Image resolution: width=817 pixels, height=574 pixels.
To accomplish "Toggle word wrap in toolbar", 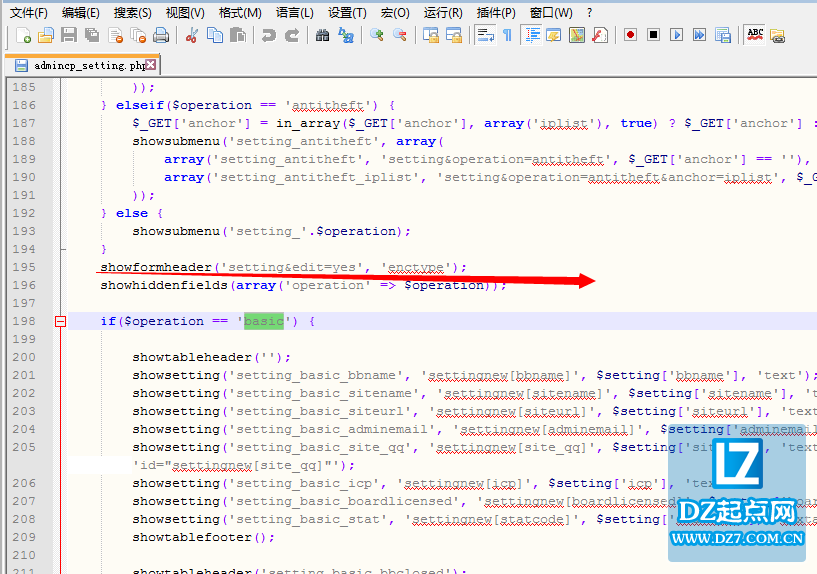I will 485,35.
